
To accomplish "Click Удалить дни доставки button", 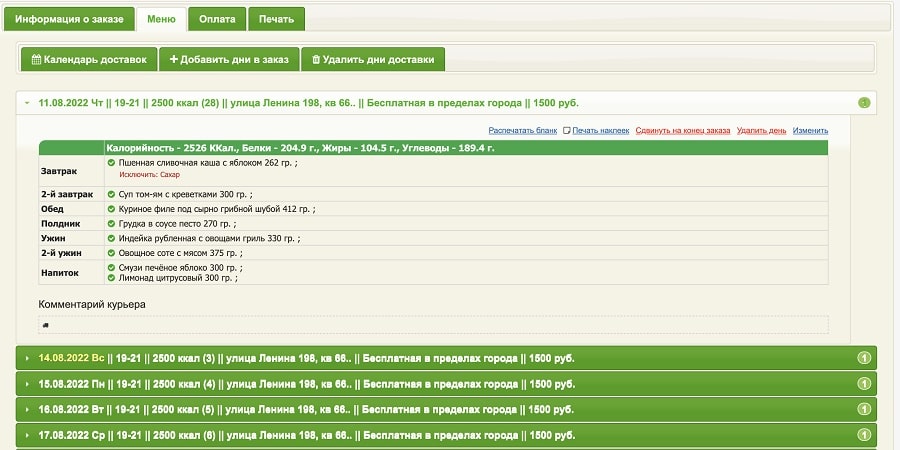I will coord(373,60).
